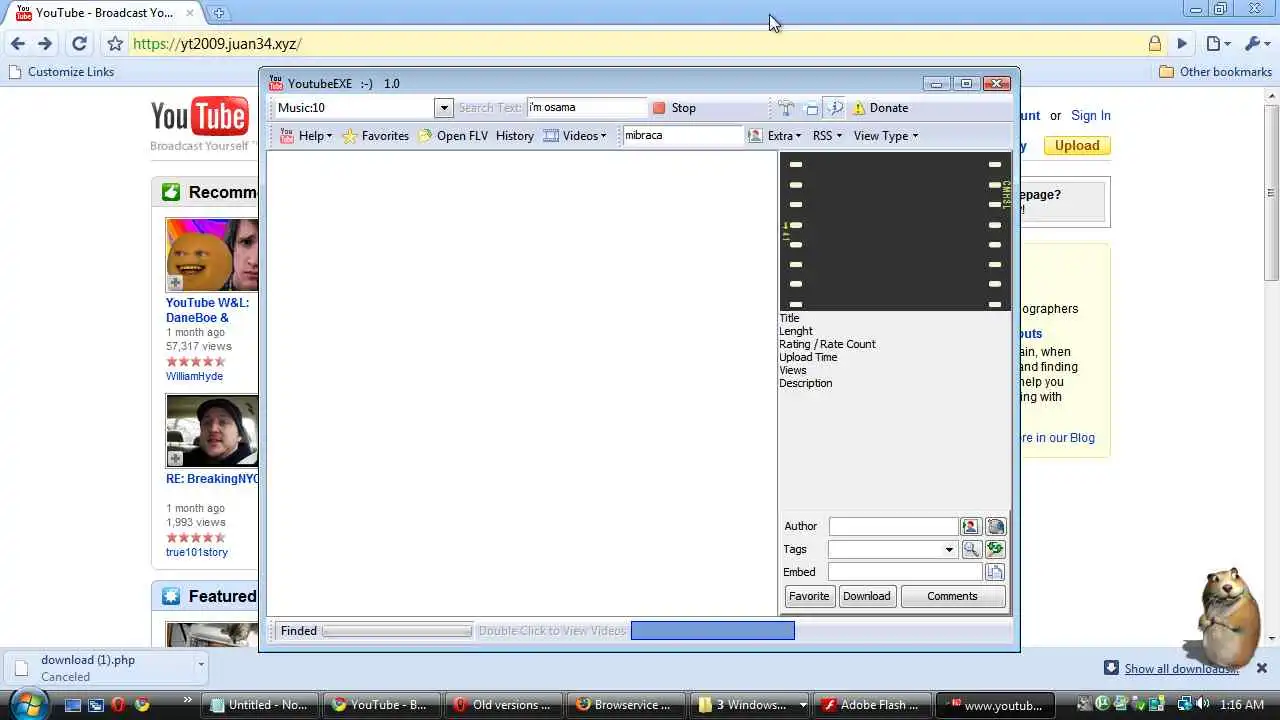Click the globe icon next to Author field
Screen dimensions: 1280x720
pos(995,526)
